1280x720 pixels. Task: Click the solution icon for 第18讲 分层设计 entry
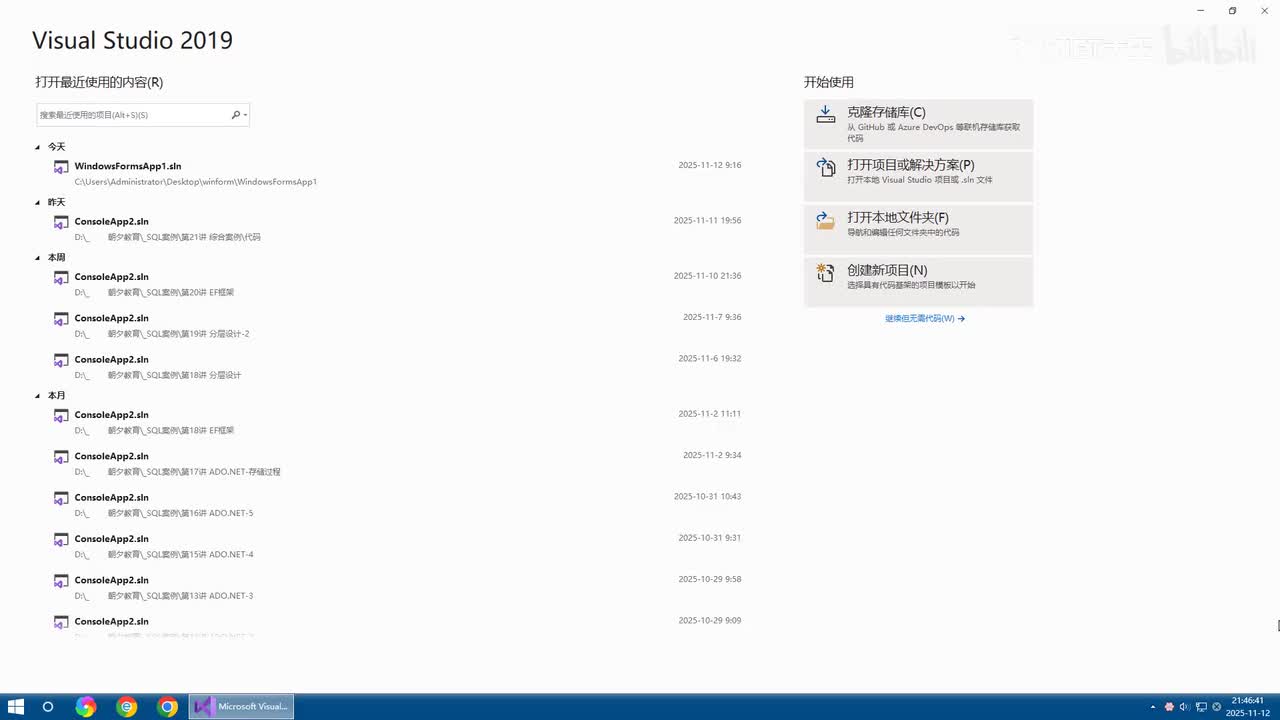(x=61, y=360)
